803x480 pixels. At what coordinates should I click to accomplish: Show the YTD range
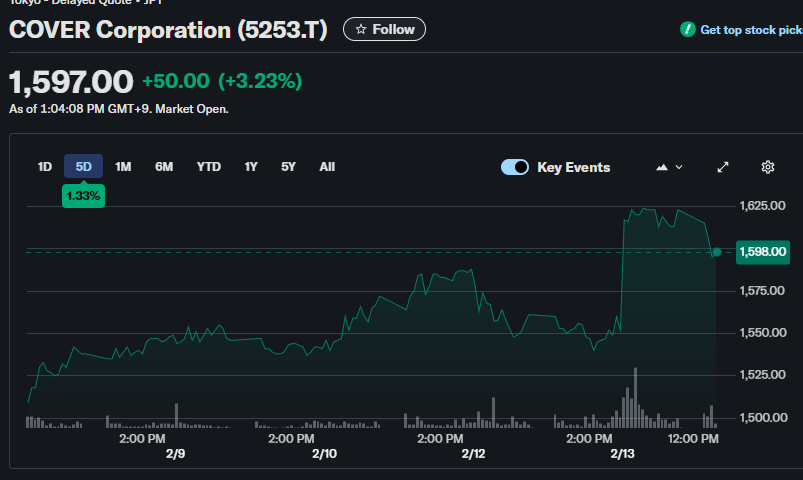209,166
